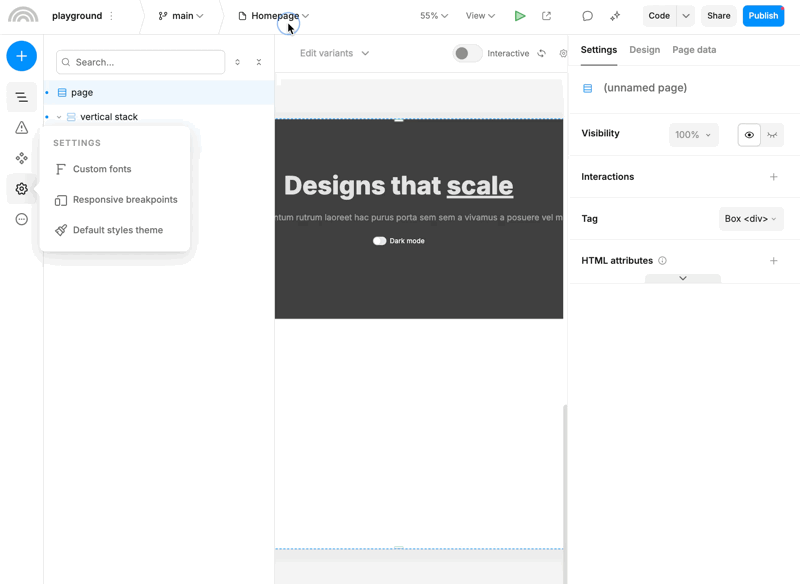Open the Code button dropdown arrow
Image resolution: width=800 pixels, height=584 pixels.
686,16
